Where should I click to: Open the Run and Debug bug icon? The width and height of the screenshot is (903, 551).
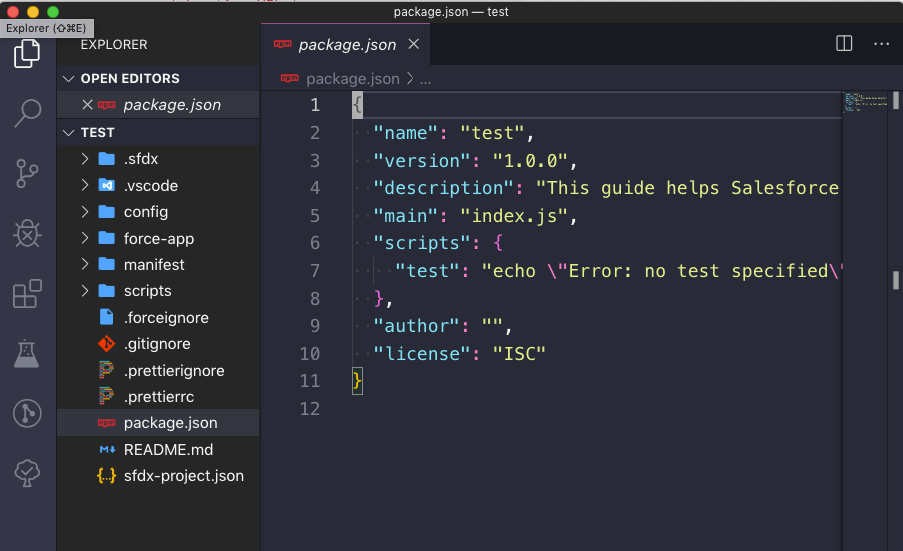coord(27,234)
